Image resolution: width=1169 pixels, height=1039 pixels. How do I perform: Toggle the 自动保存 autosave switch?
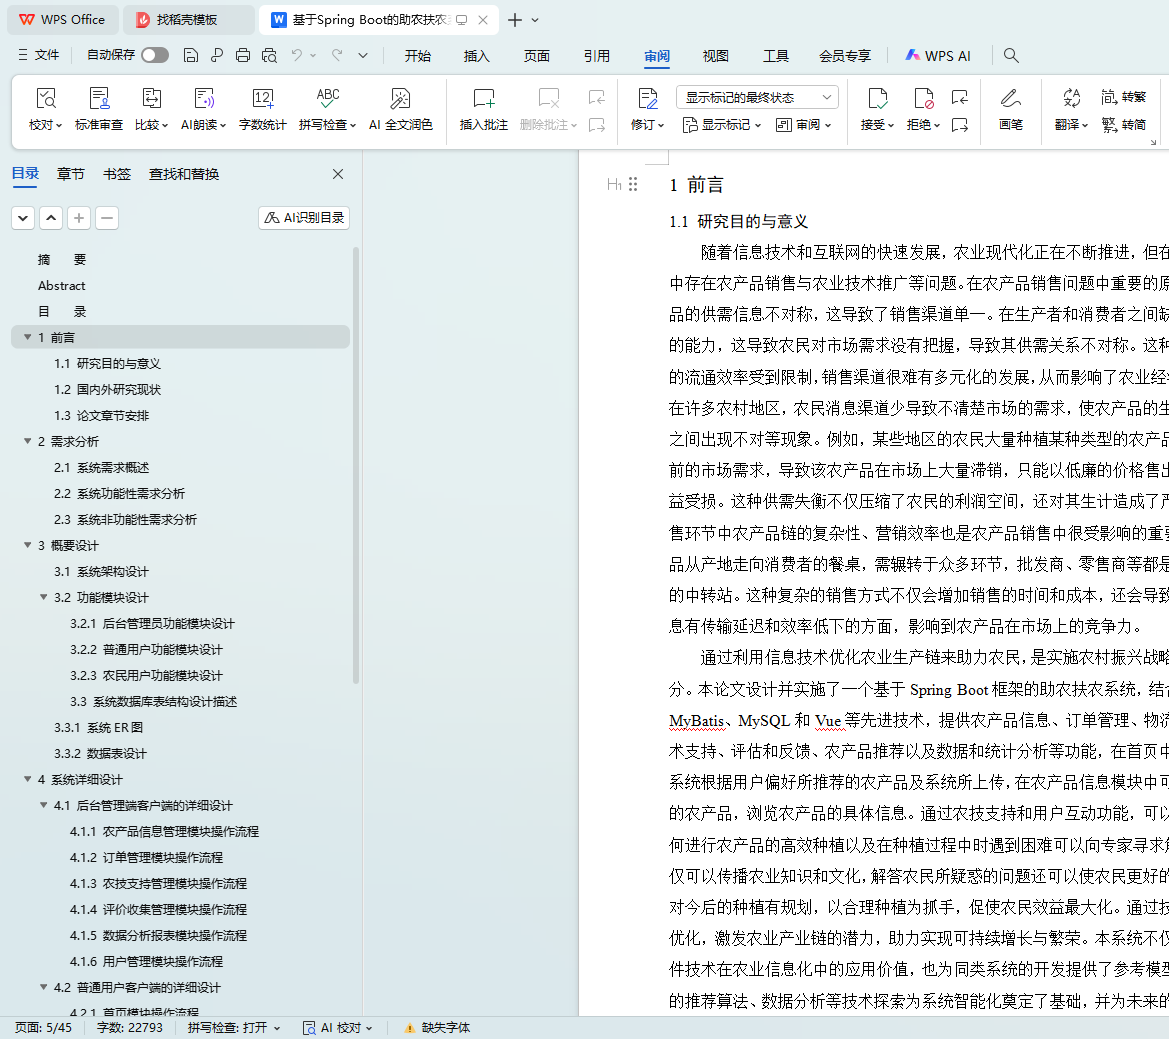click(x=155, y=56)
